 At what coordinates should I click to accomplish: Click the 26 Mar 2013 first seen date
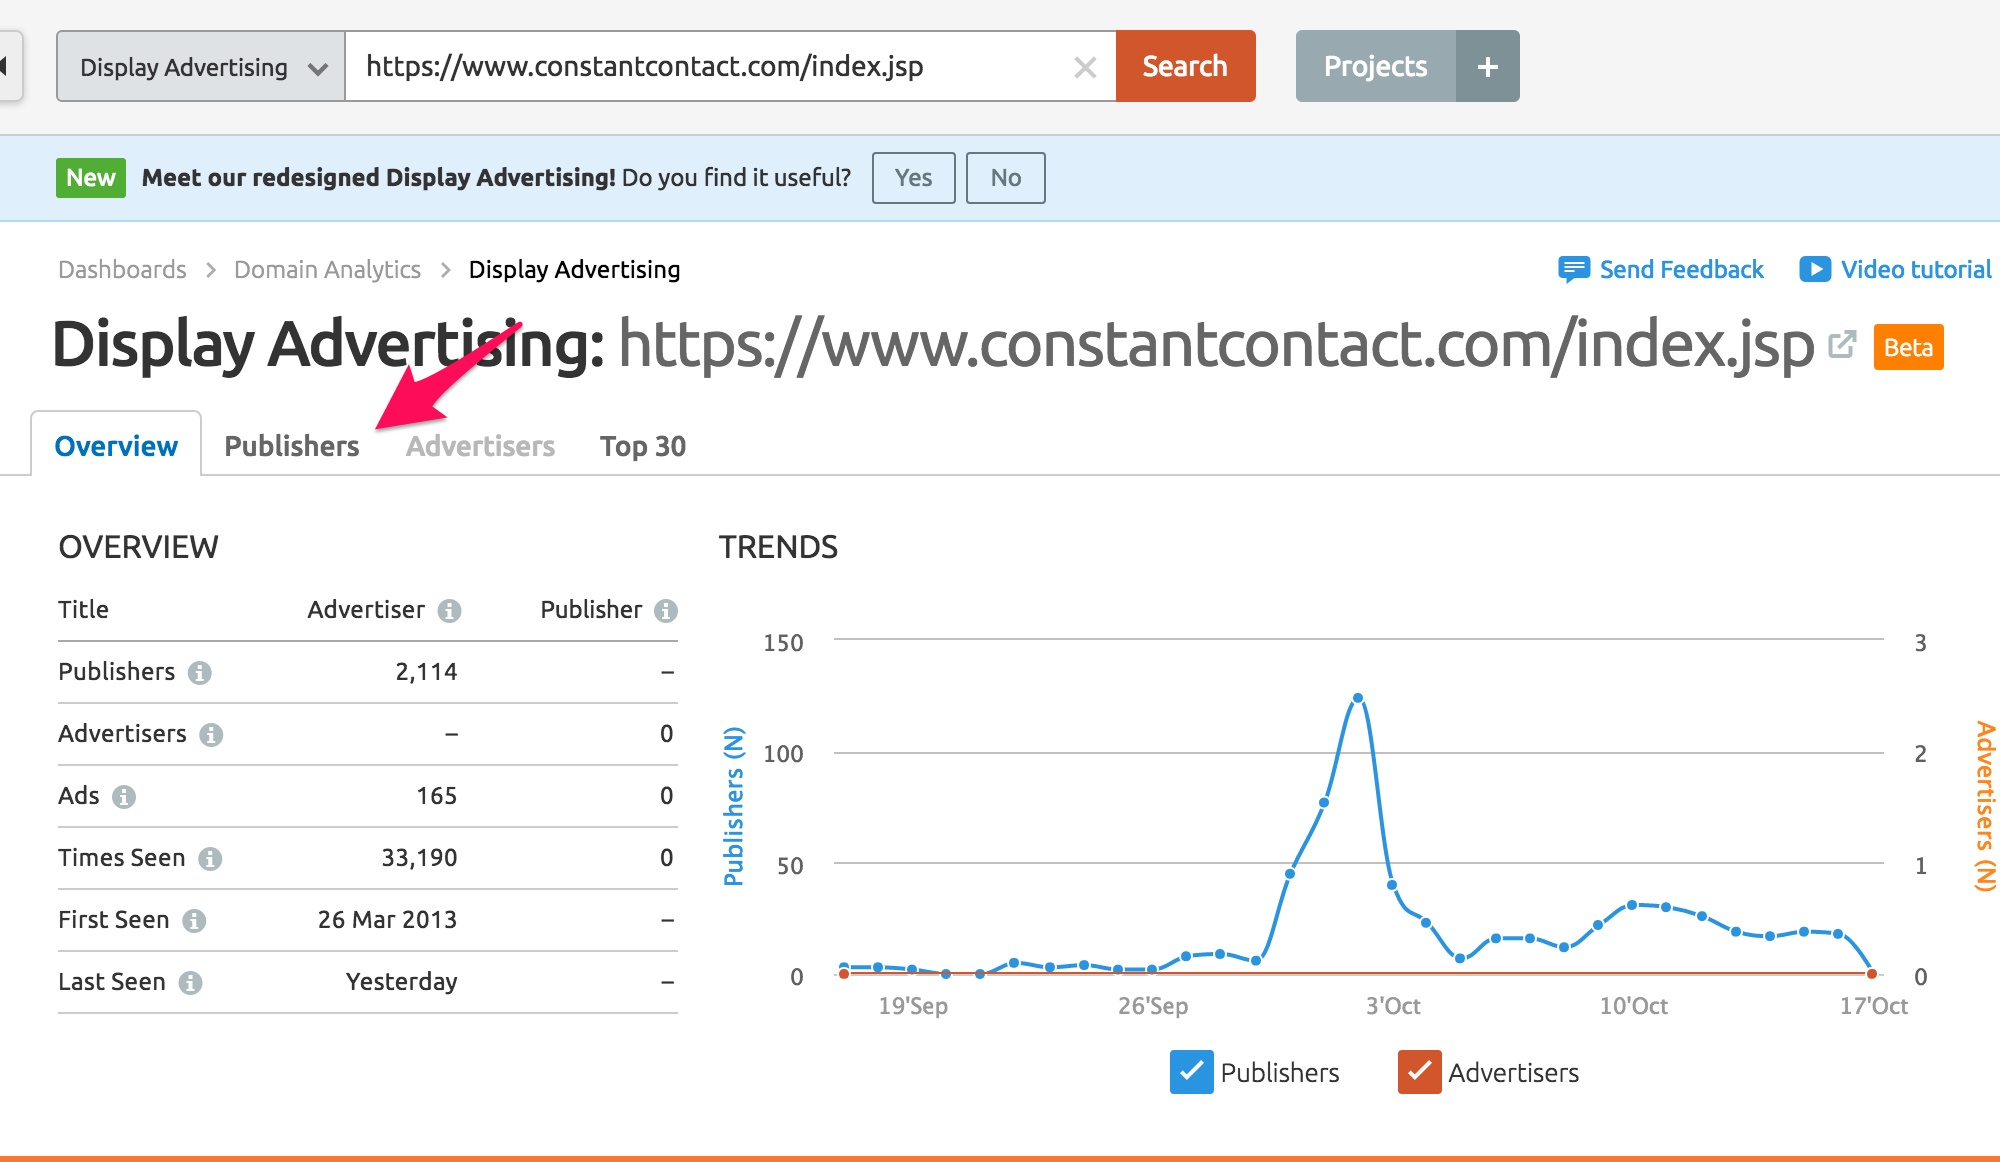pyautogui.click(x=387, y=920)
